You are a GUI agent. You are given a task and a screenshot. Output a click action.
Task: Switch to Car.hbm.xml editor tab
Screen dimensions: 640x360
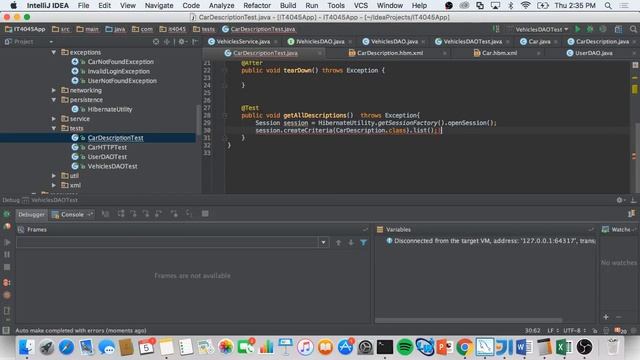[x=499, y=53]
